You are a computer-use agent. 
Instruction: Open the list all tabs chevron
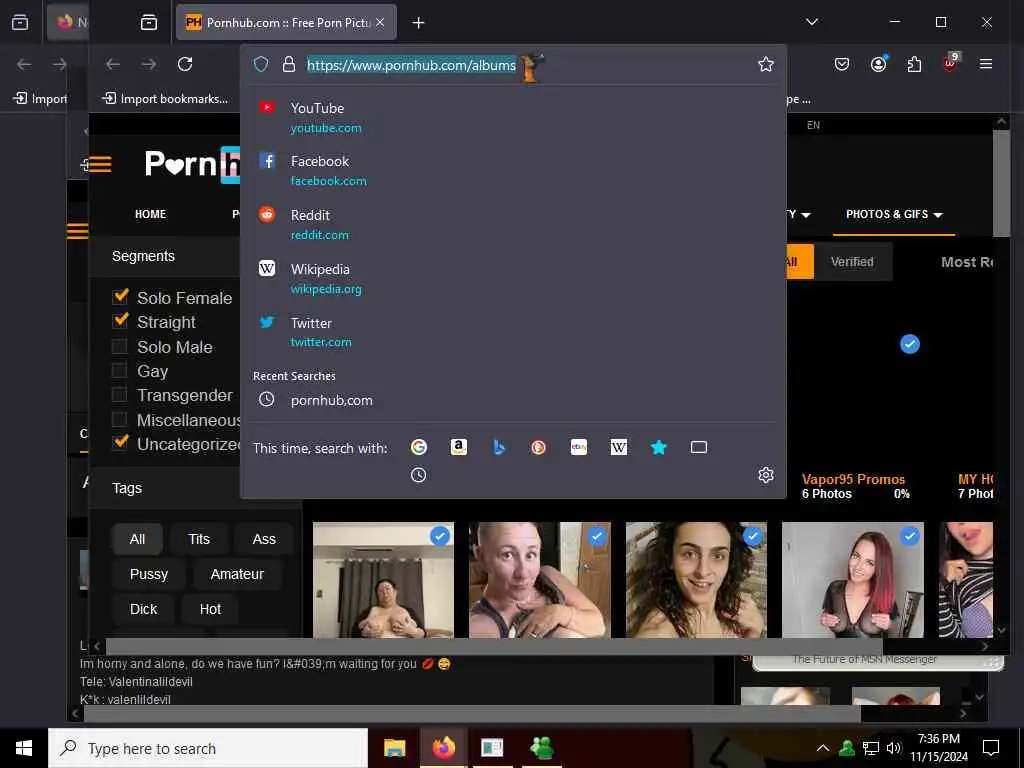tap(812, 22)
